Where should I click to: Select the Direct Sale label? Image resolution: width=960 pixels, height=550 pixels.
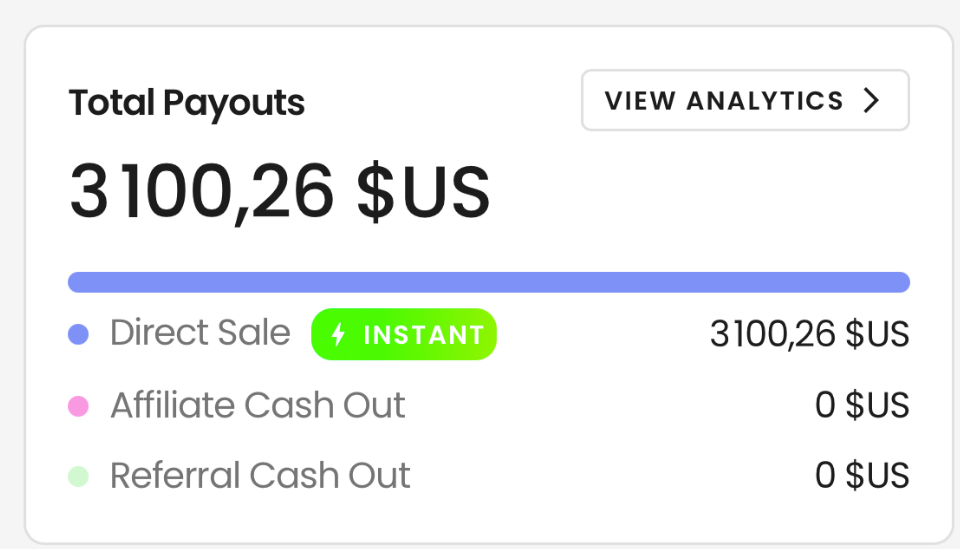[200, 333]
